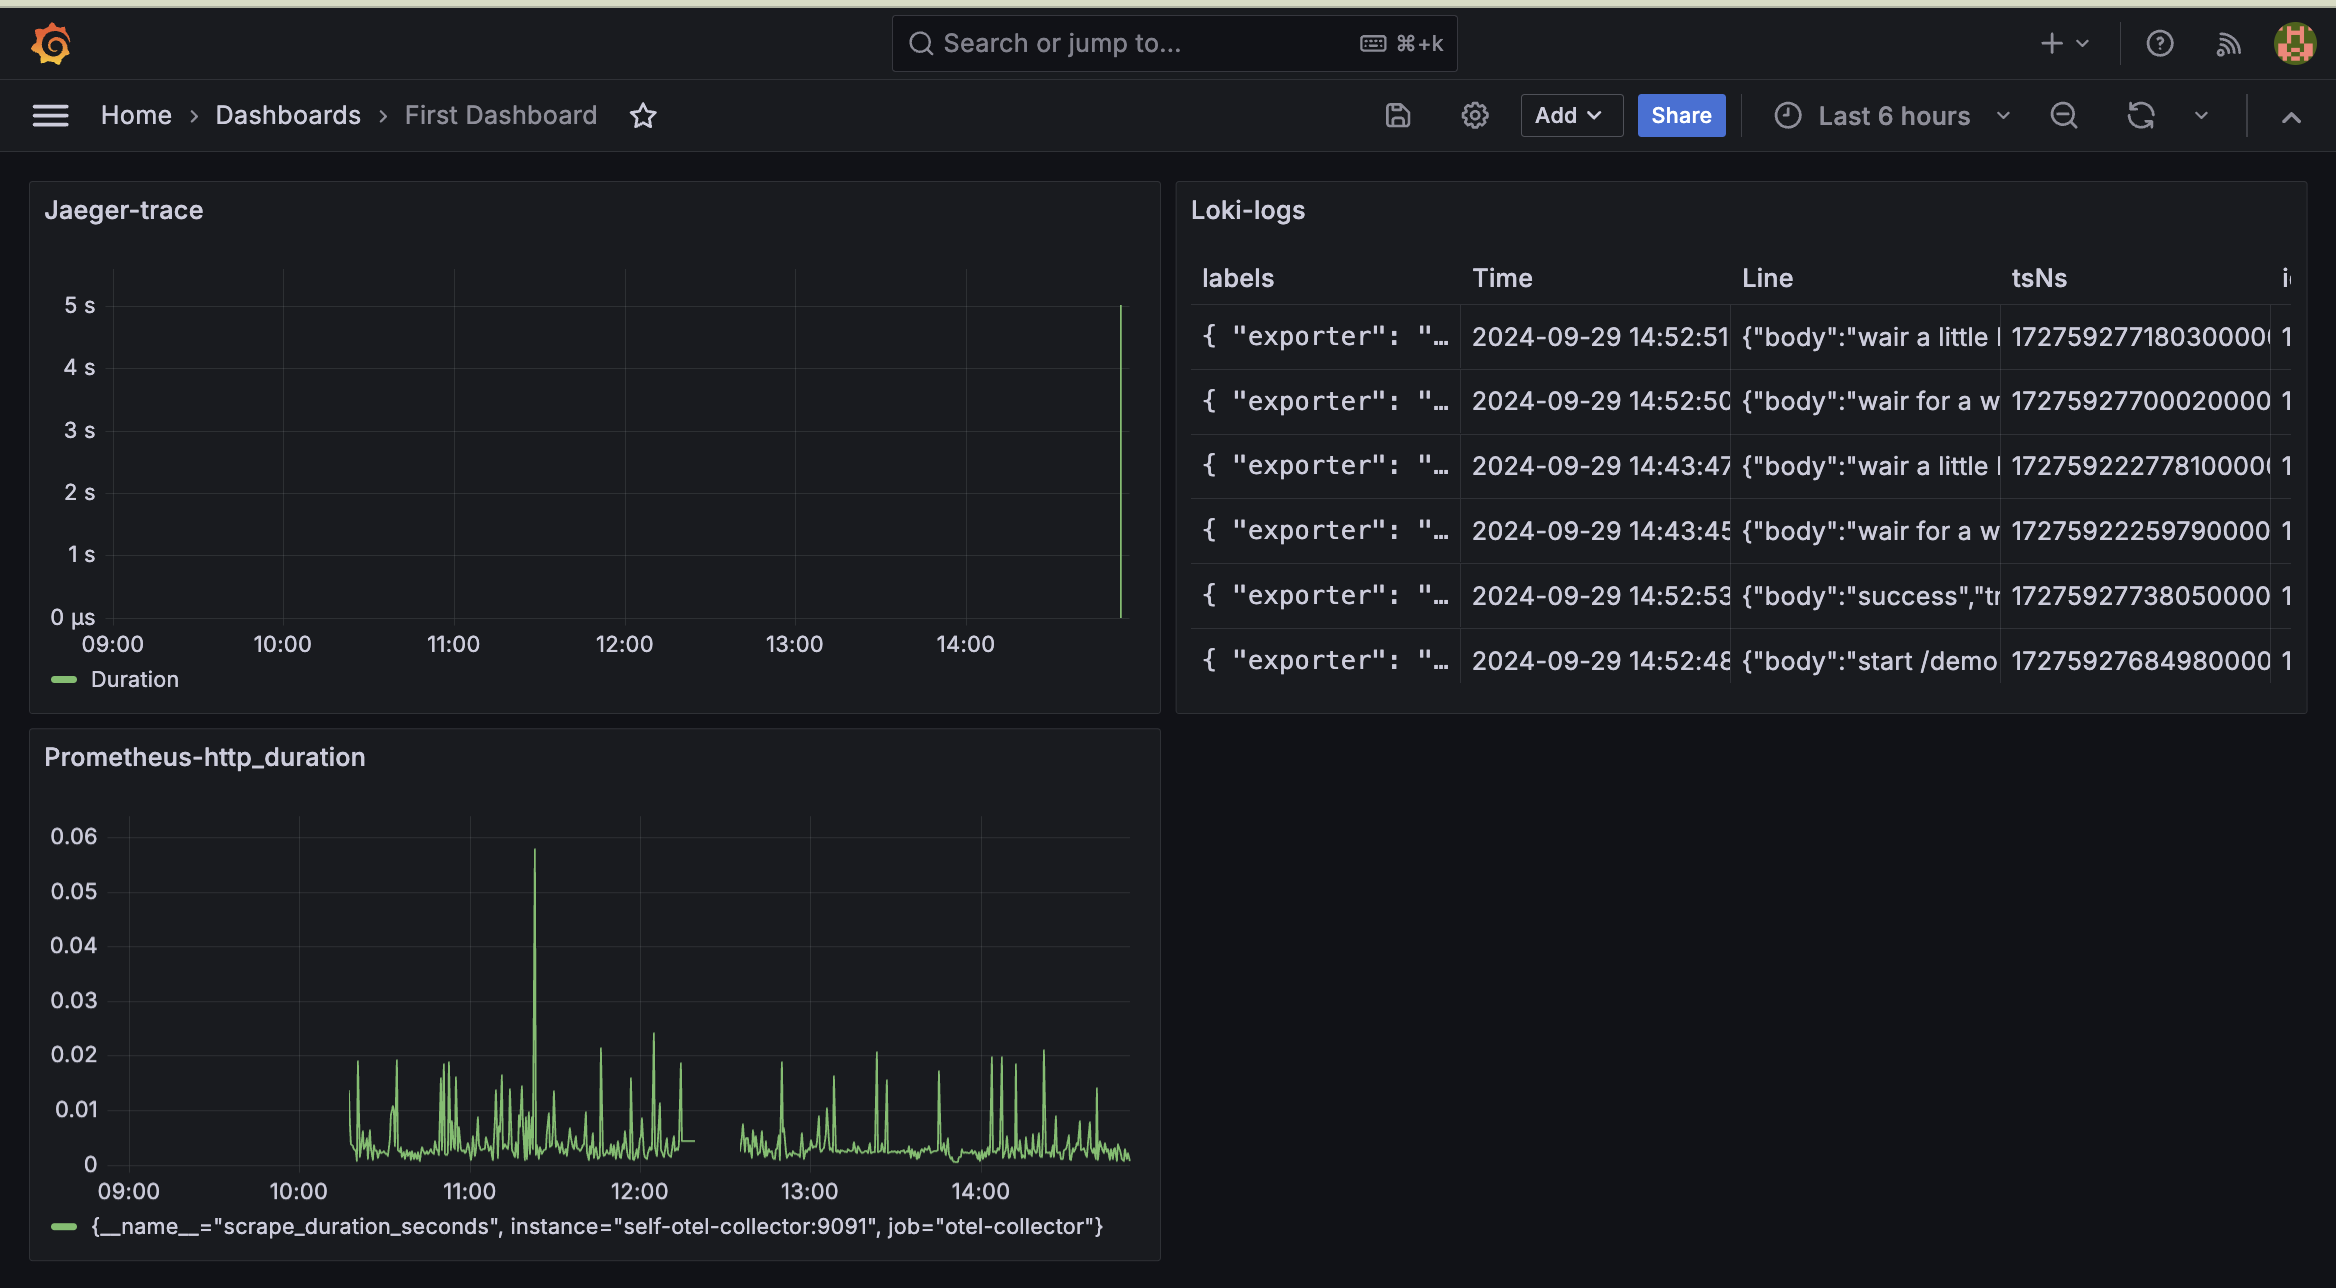
Task: Click the refresh dashboard icon
Action: (x=2140, y=116)
